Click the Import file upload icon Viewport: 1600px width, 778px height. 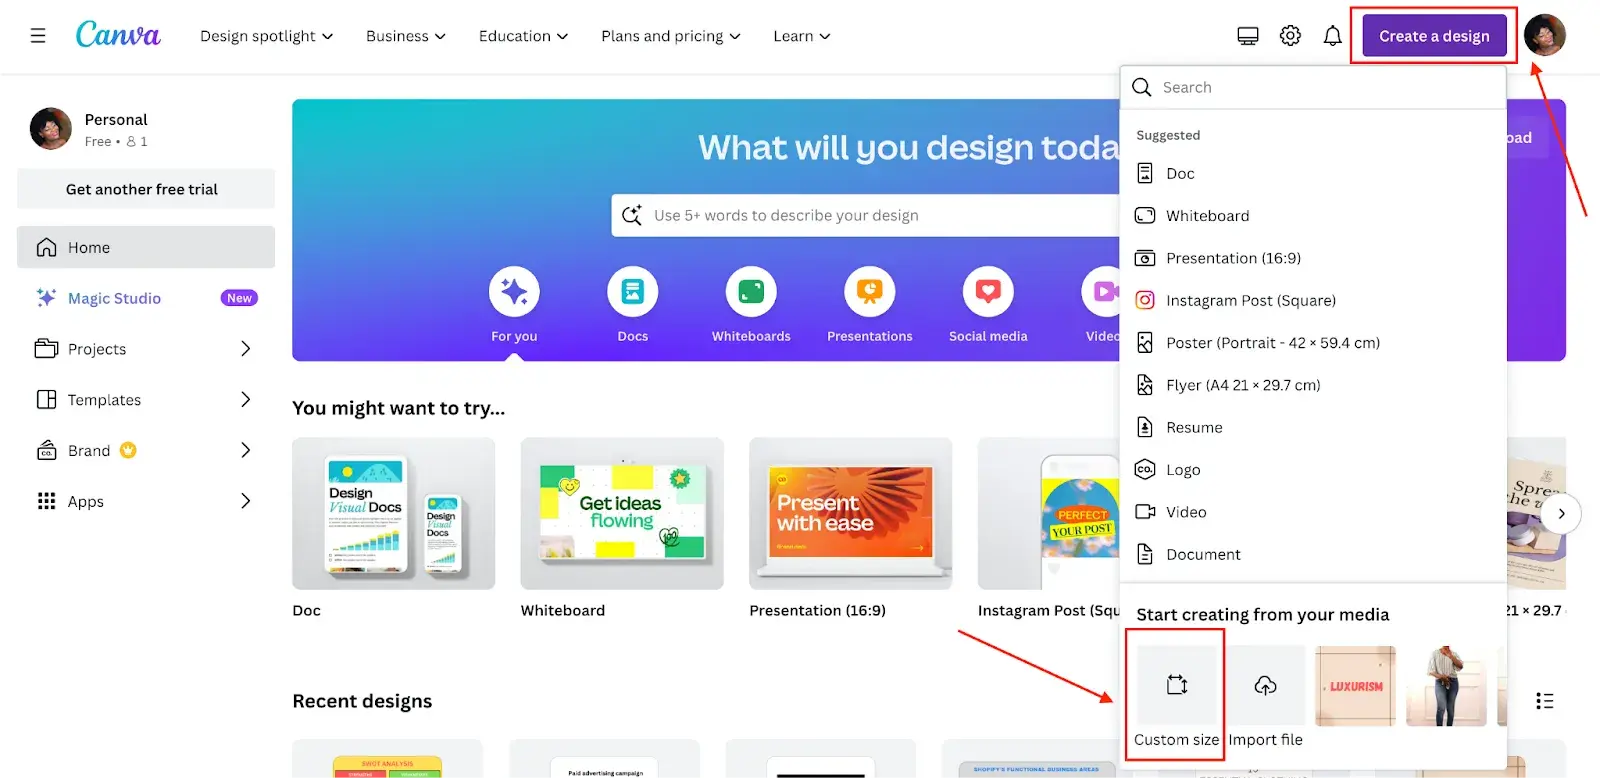pyautogui.click(x=1265, y=685)
